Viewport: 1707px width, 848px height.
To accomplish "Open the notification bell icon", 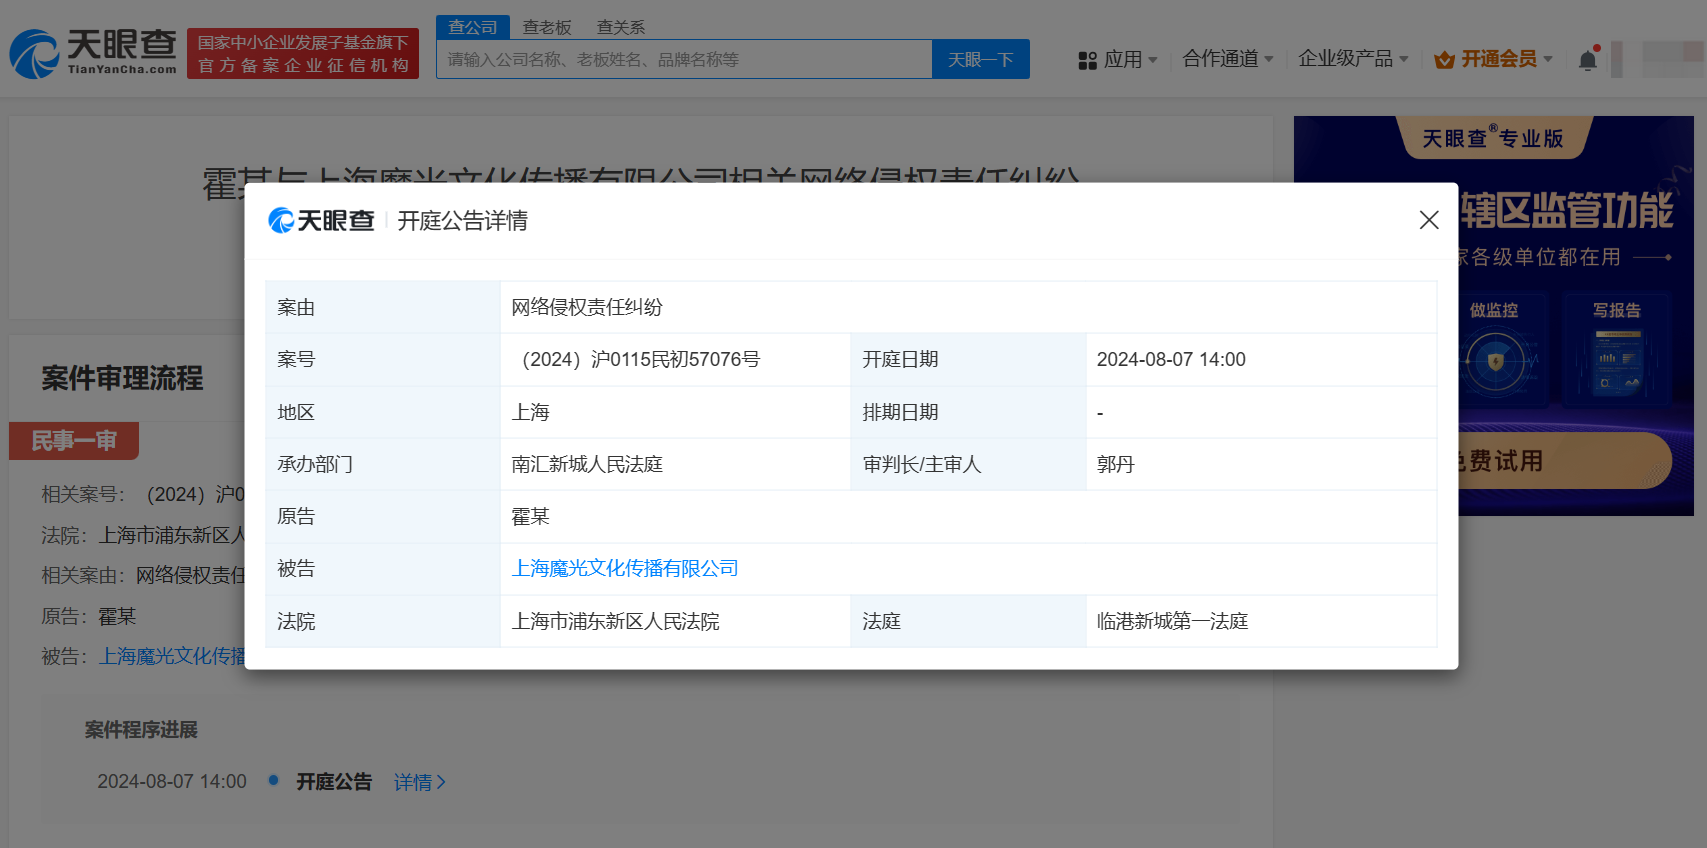I will tap(1587, 60).
